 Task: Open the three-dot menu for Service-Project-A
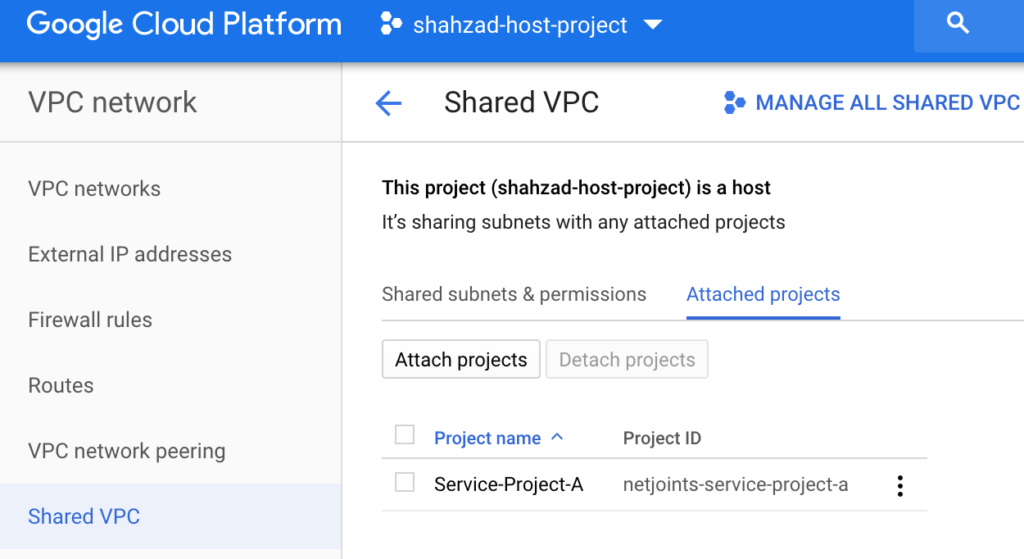click(900, 485)
